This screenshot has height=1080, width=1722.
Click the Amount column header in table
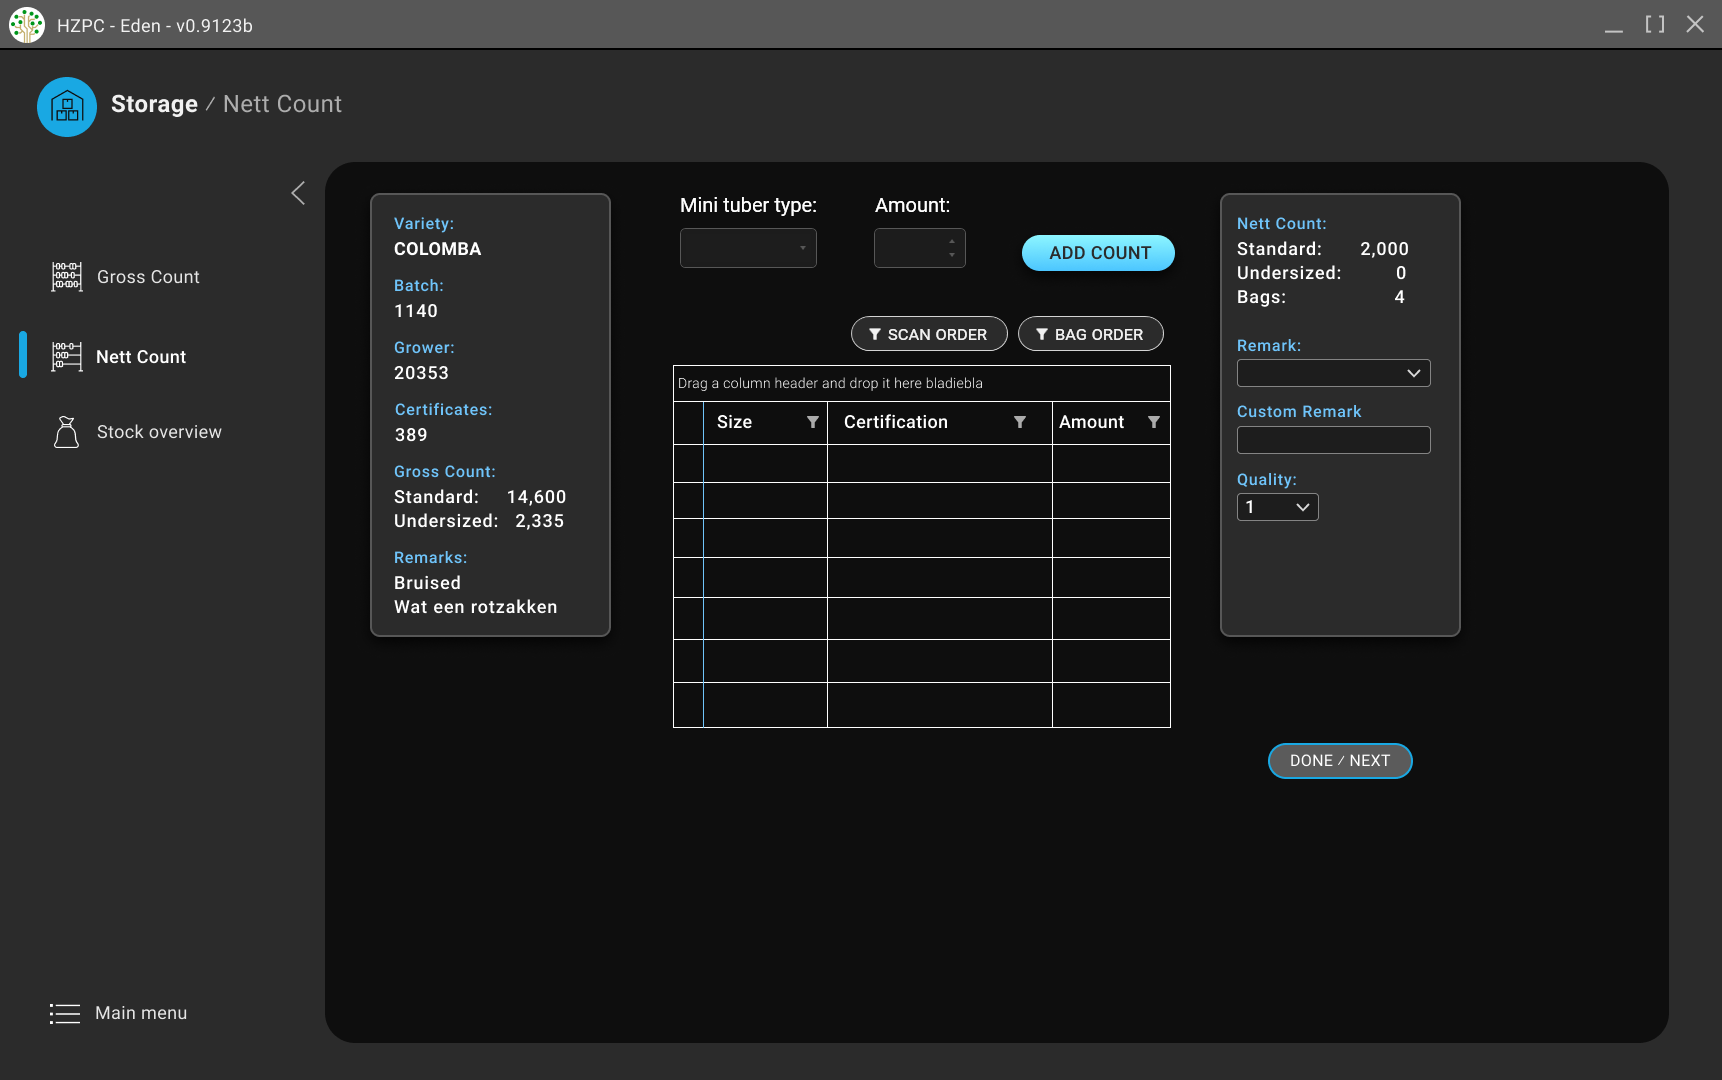pyautogui.click(x=1111, y=422)
